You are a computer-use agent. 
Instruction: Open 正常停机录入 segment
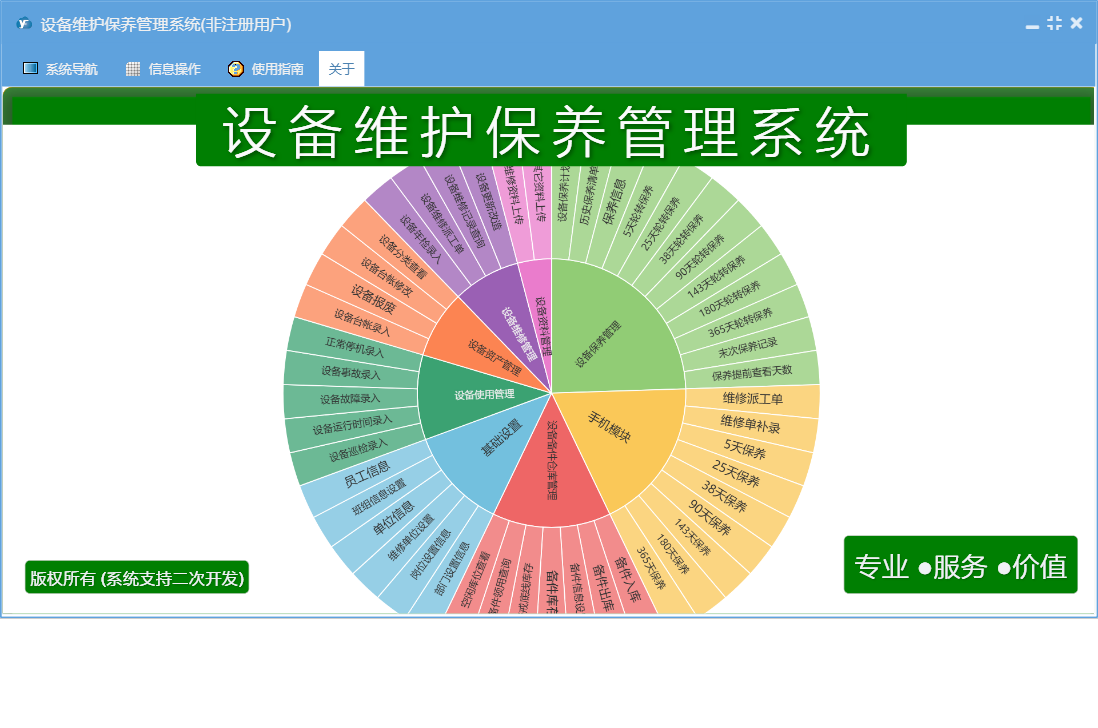[x=355, y=347]
